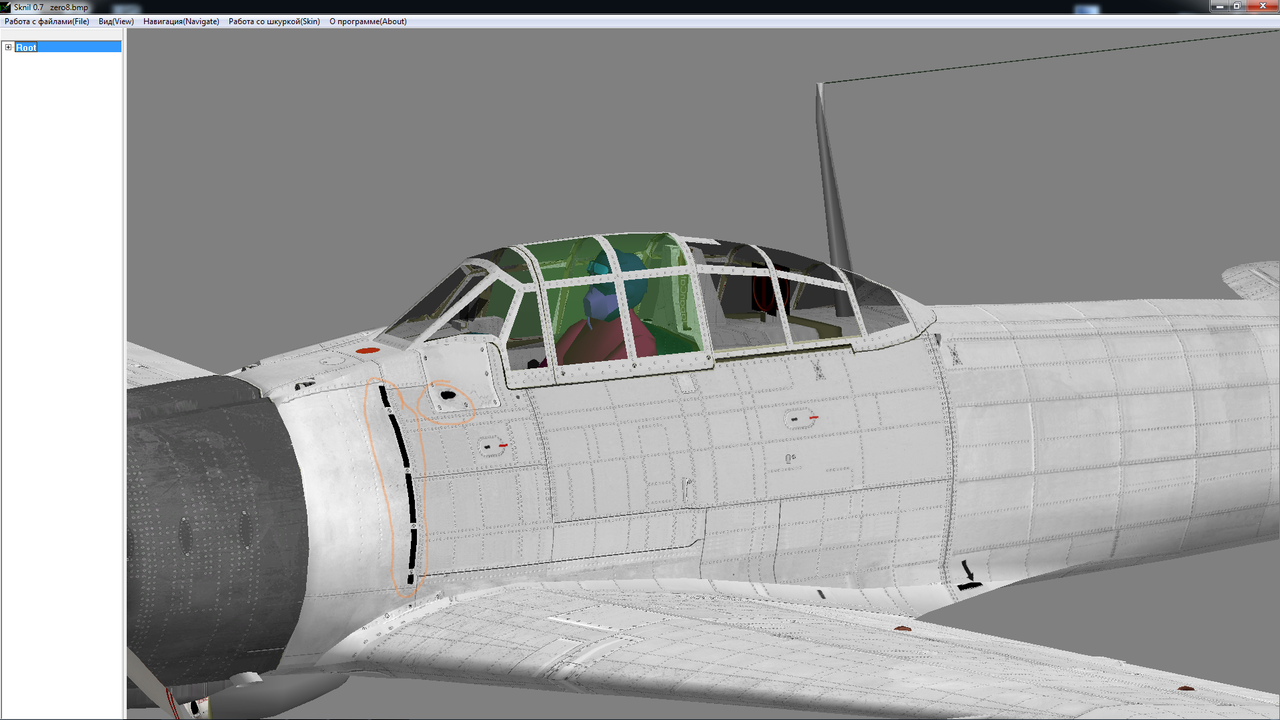Screen dimensions: 1280x720
Task: Select the Root item in the tree
Action: [x=26, y=47]
